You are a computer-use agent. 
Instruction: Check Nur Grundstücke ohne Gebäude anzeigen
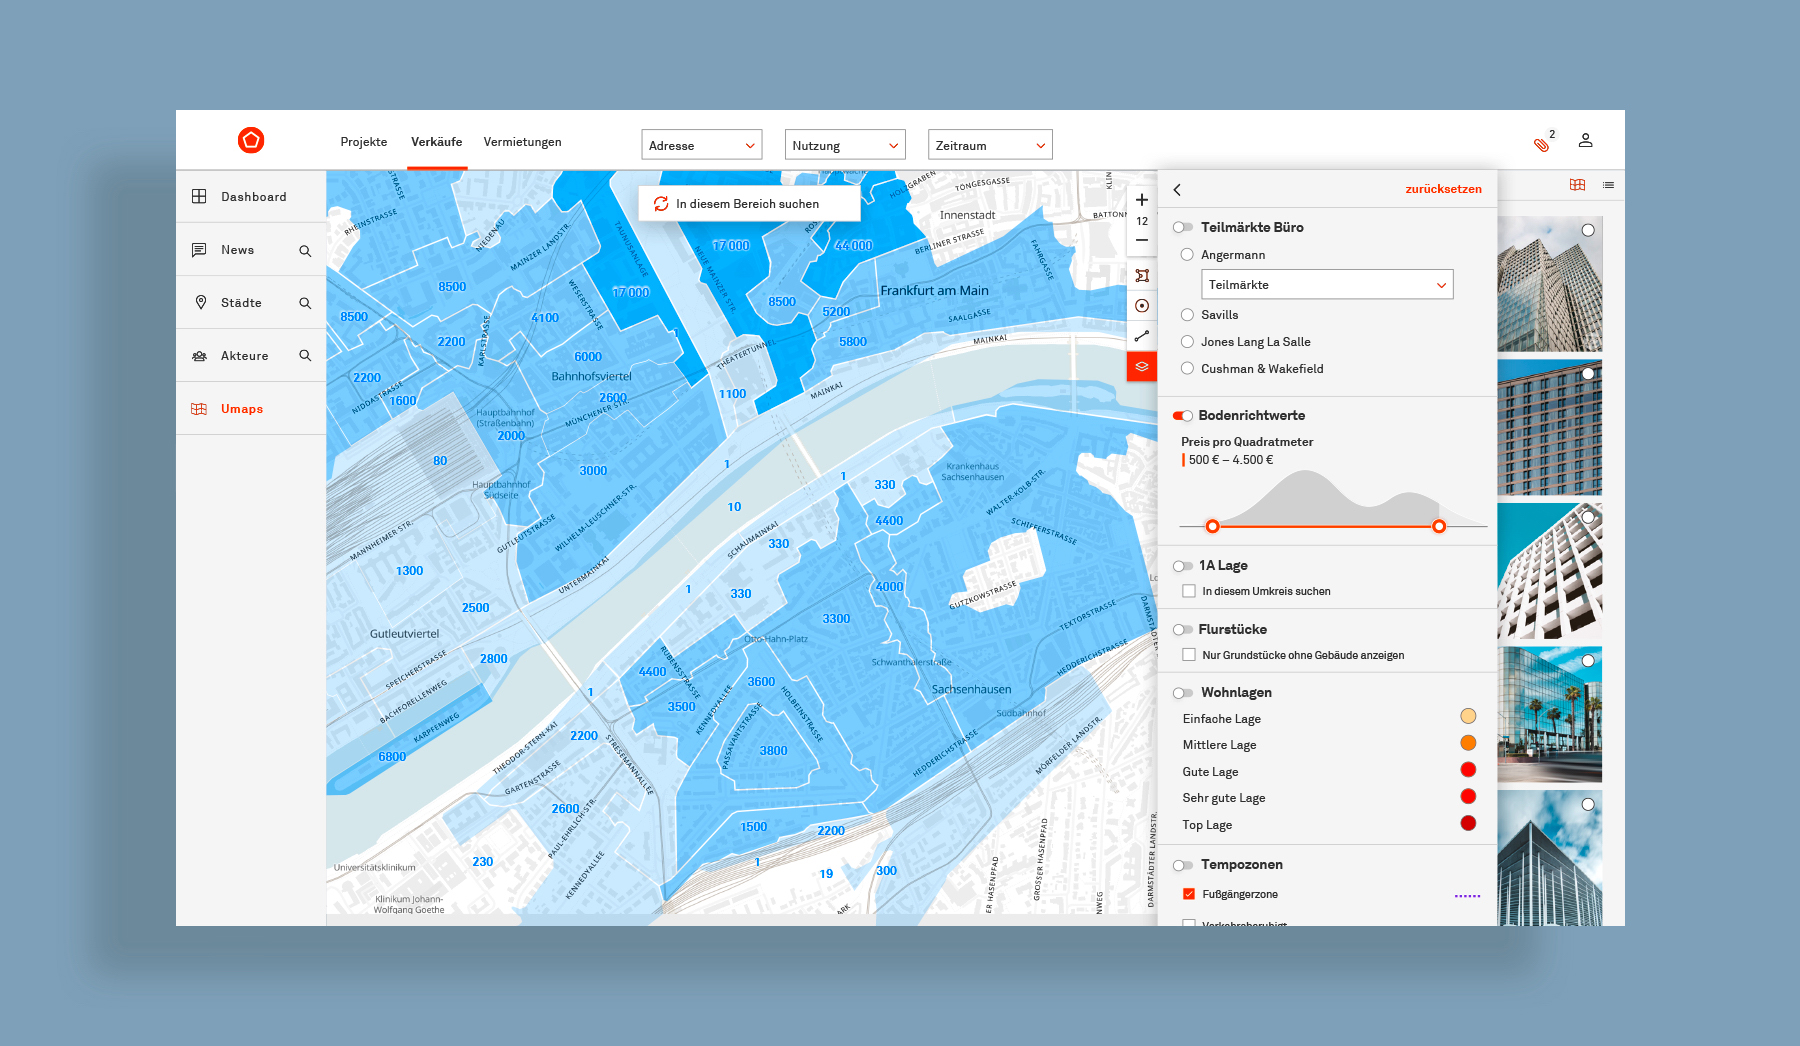tap(1189, 655)
